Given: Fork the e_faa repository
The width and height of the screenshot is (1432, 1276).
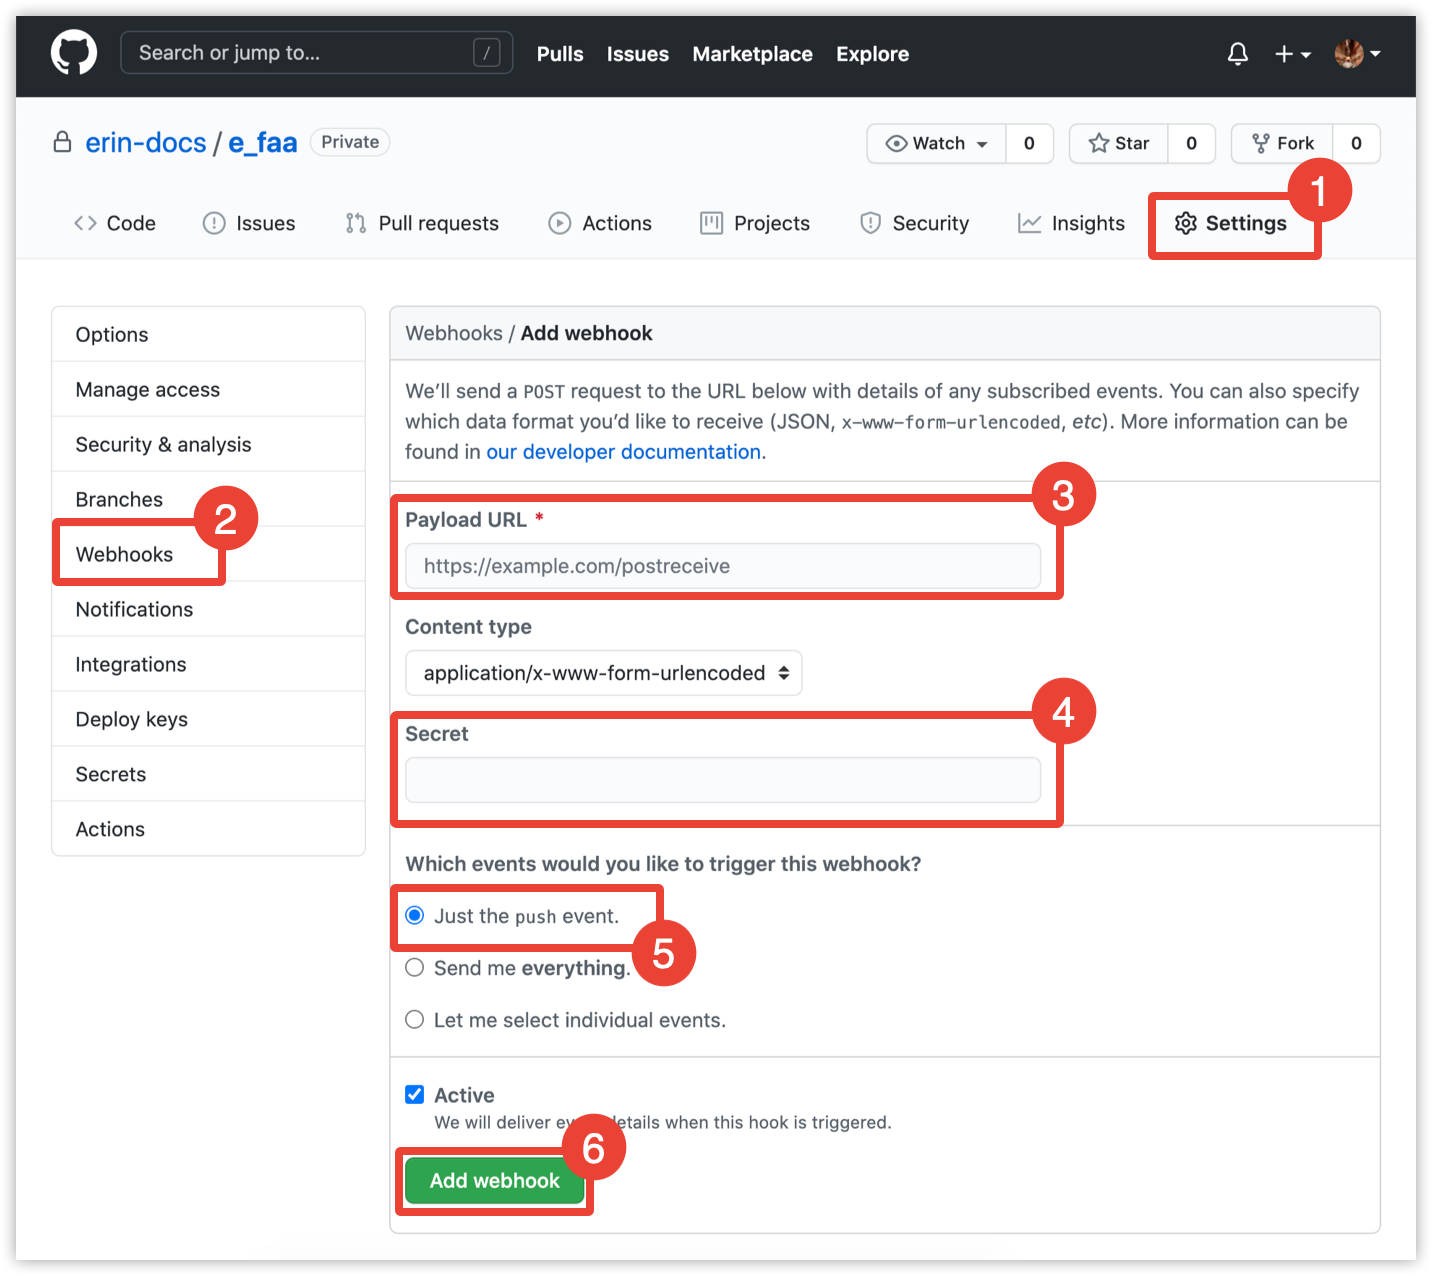Looking at the screenshot, I should click(x=1283, y=143).
